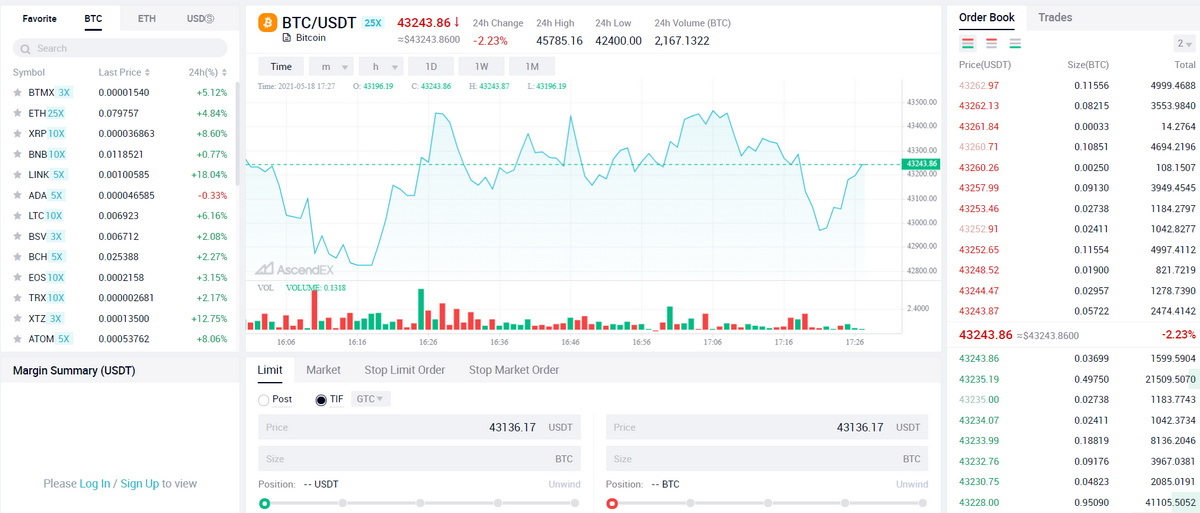Screen dimensions: 1200x513
Task: Click the symbol Search field
Action: coord(120,48)
